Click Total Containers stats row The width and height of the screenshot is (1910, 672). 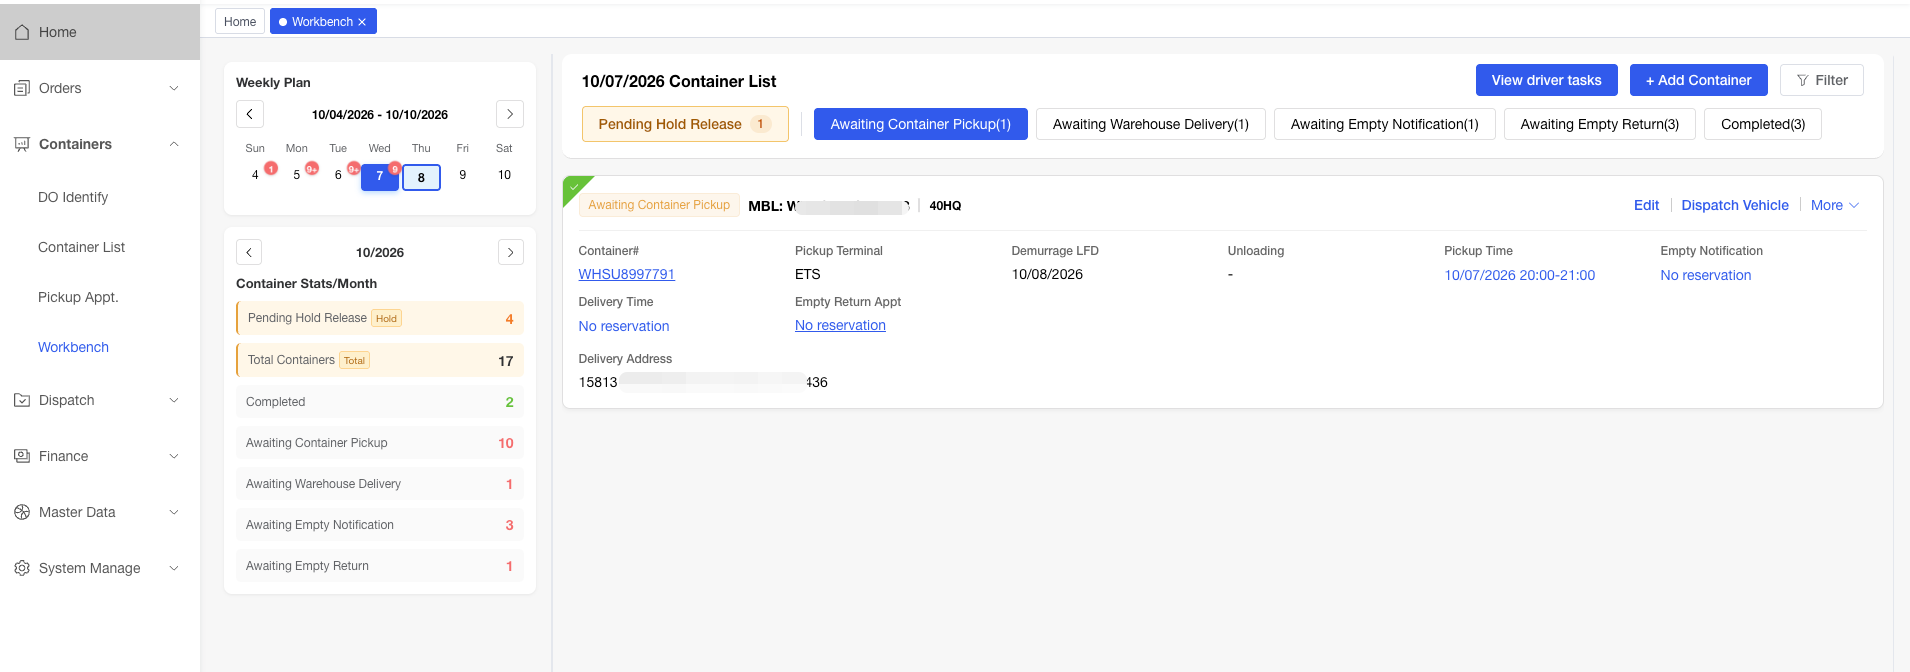tap(380, 360)
